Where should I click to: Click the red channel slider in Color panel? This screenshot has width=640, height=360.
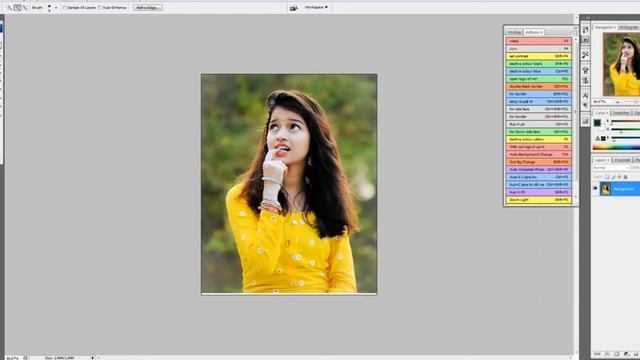click(x=625, y=122)
